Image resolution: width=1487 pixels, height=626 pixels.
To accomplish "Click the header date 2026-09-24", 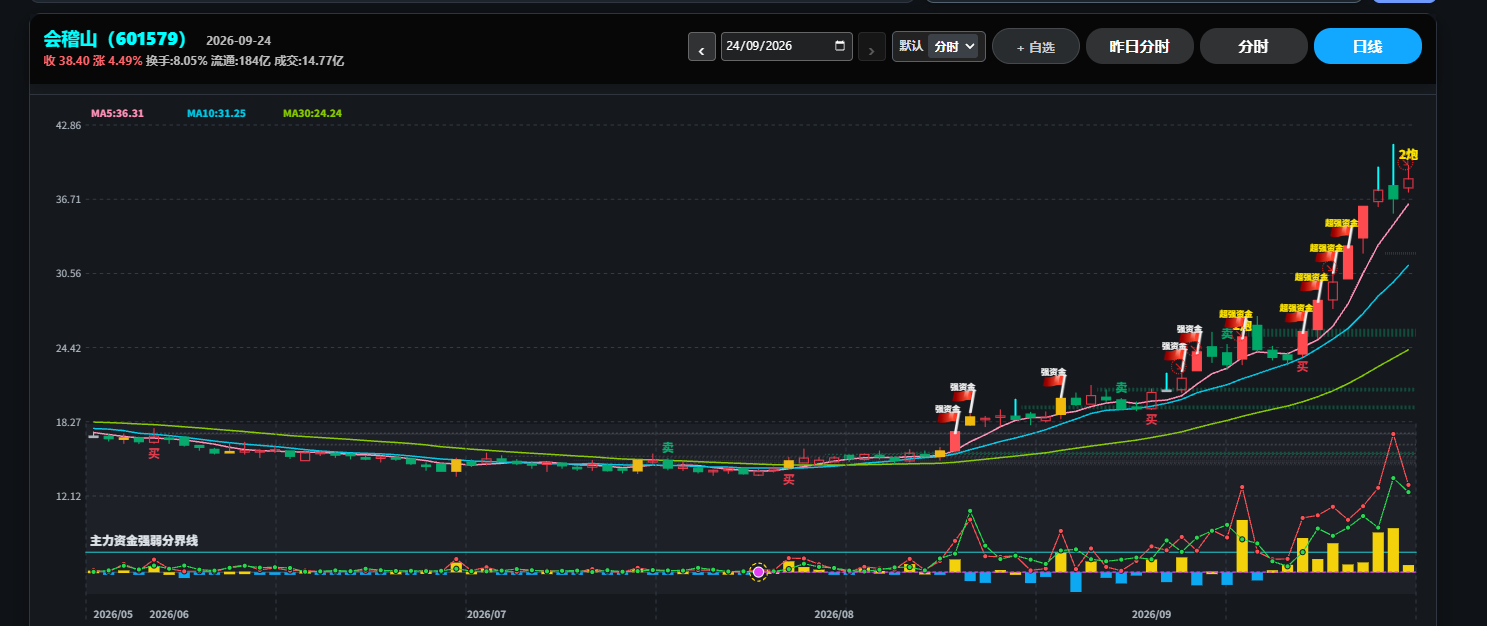I will coord(238,41).
